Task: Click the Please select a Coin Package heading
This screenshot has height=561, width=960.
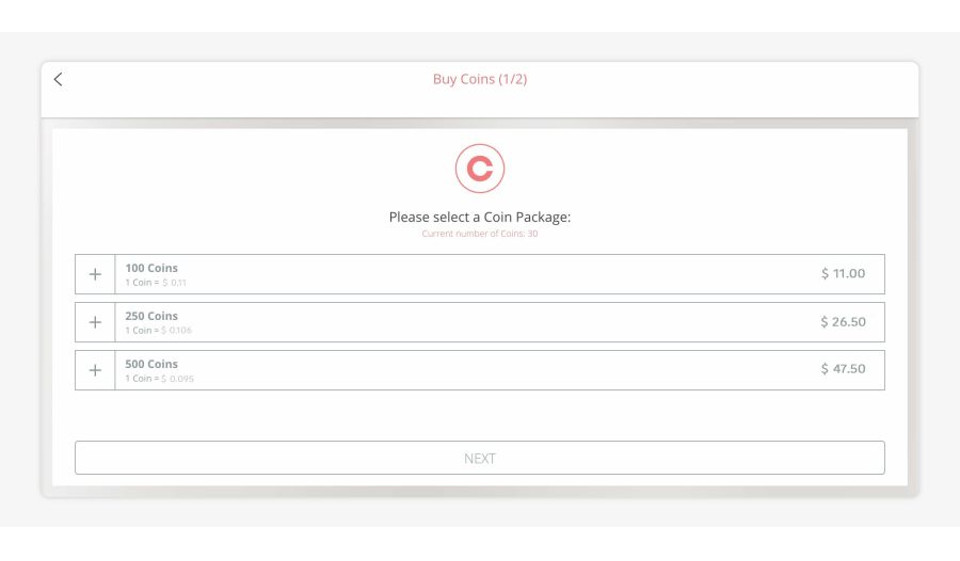Action: (480, 217)
